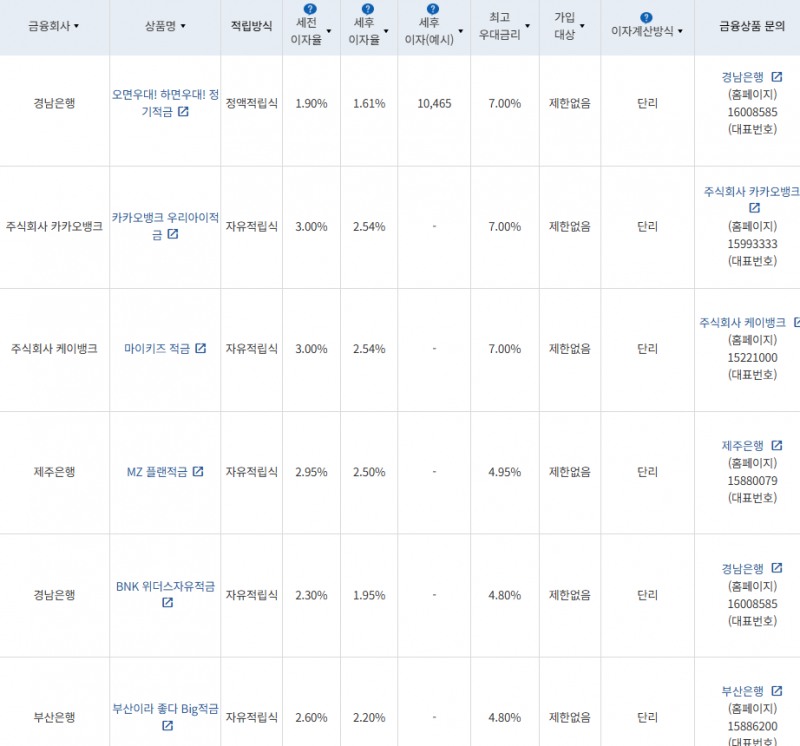Sort by 금융회사 column arrow
The image size is (800, 746).
click(x=77, y=26)
